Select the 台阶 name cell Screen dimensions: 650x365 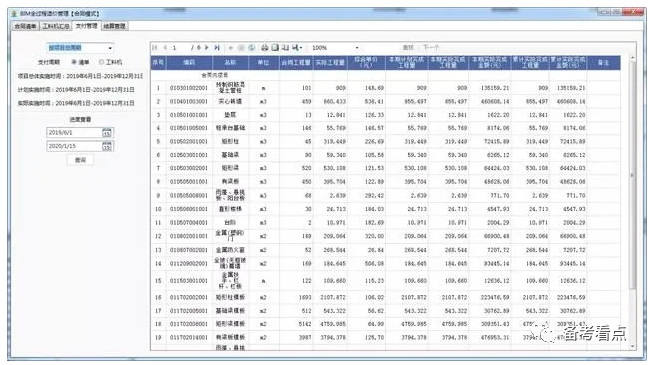(230, 223)
